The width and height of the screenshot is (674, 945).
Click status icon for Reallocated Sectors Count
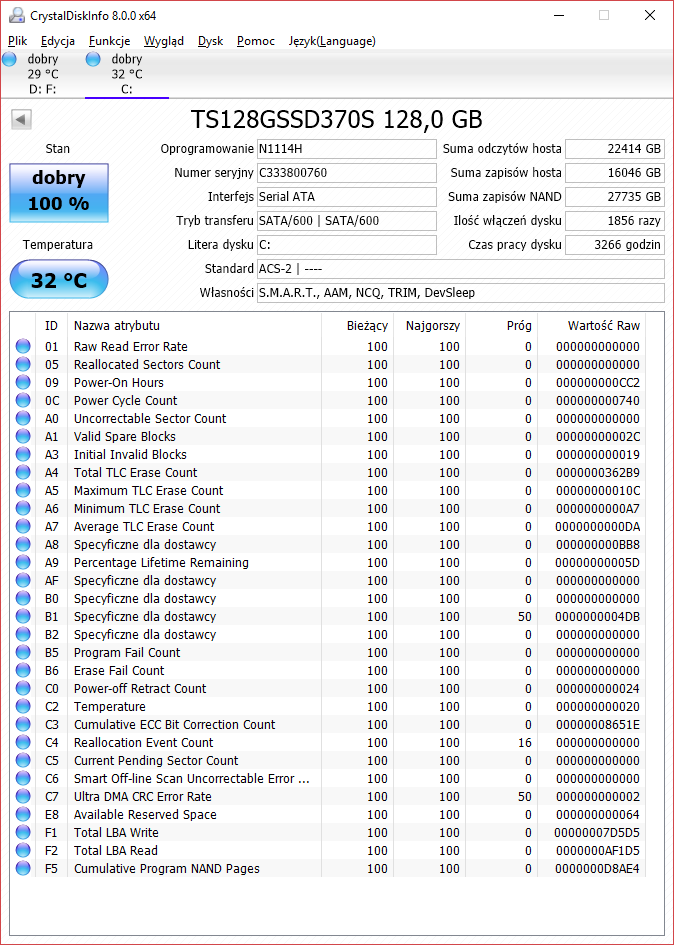[23, 365]
